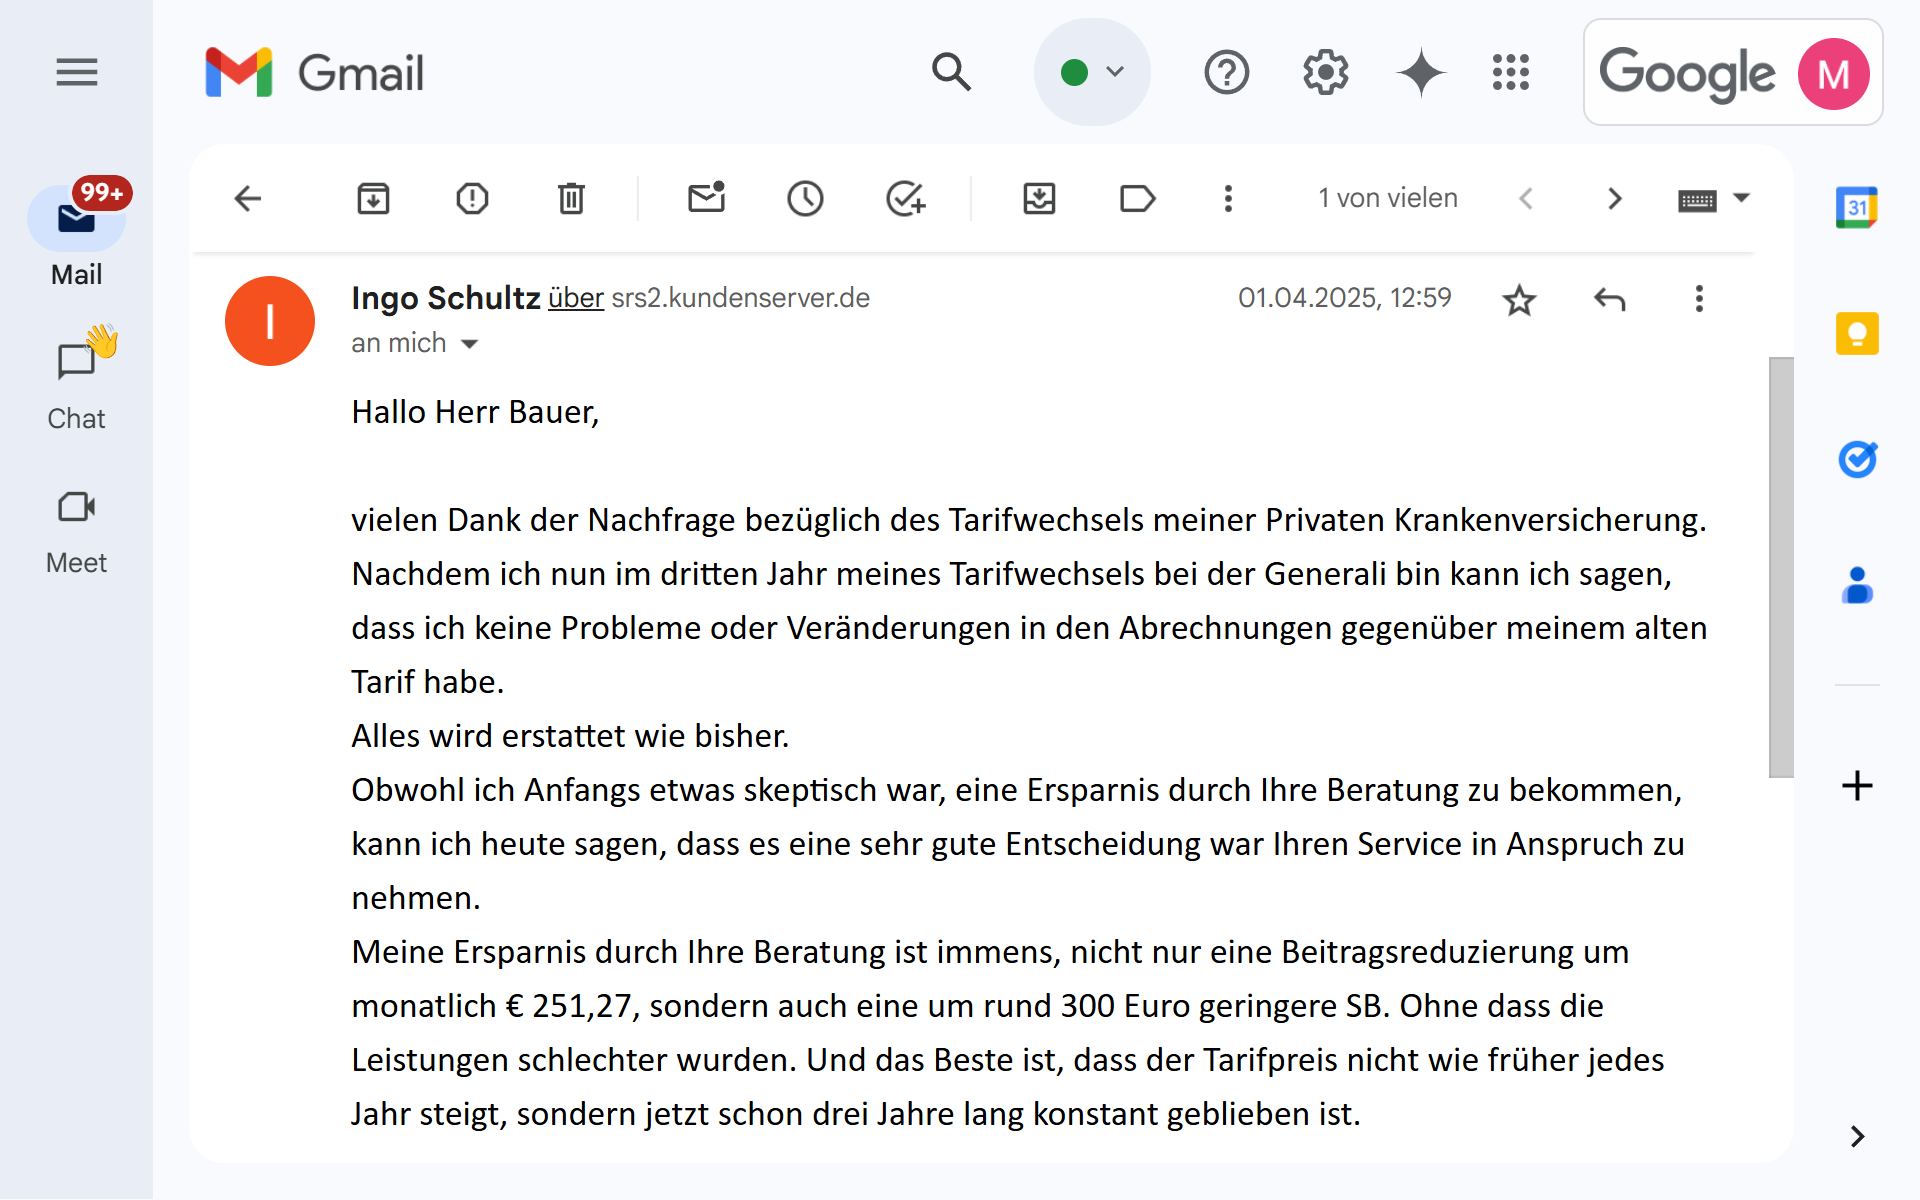1920x1200 pixels.
Task: Add the email to Tasks
Action: [905, 198]
